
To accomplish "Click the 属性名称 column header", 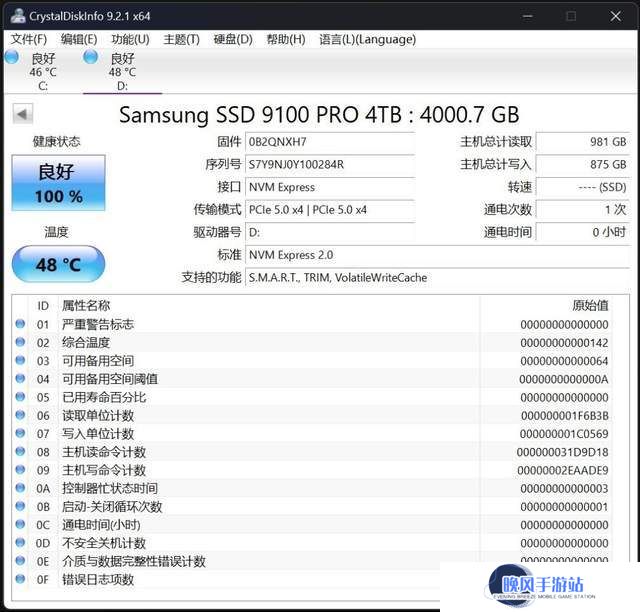I will pos(86,306).
